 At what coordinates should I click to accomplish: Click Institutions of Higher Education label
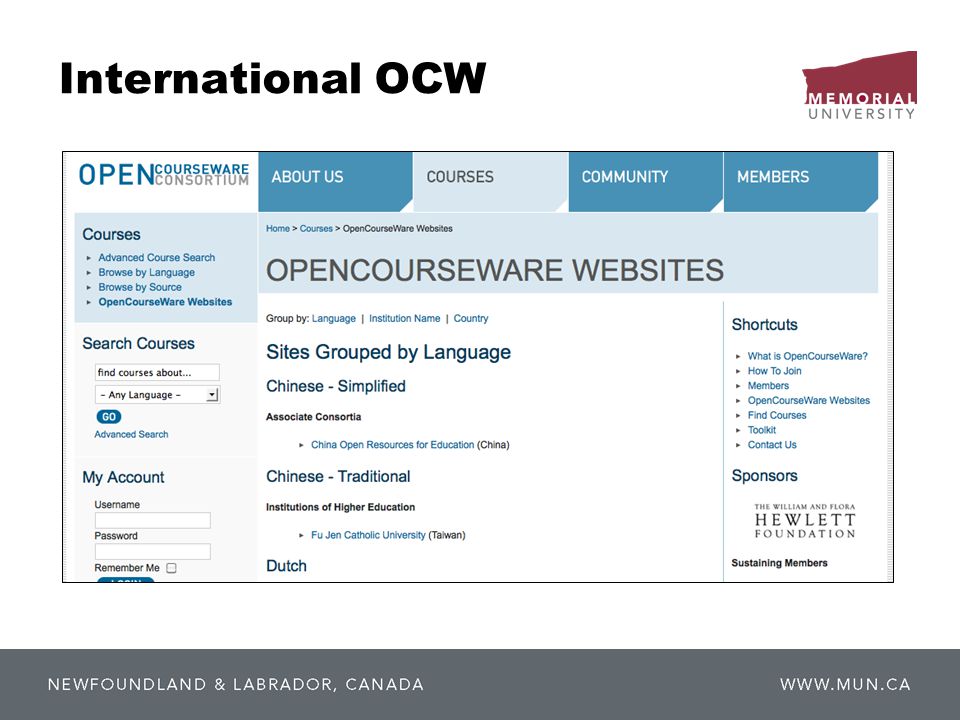click(340, 507)
